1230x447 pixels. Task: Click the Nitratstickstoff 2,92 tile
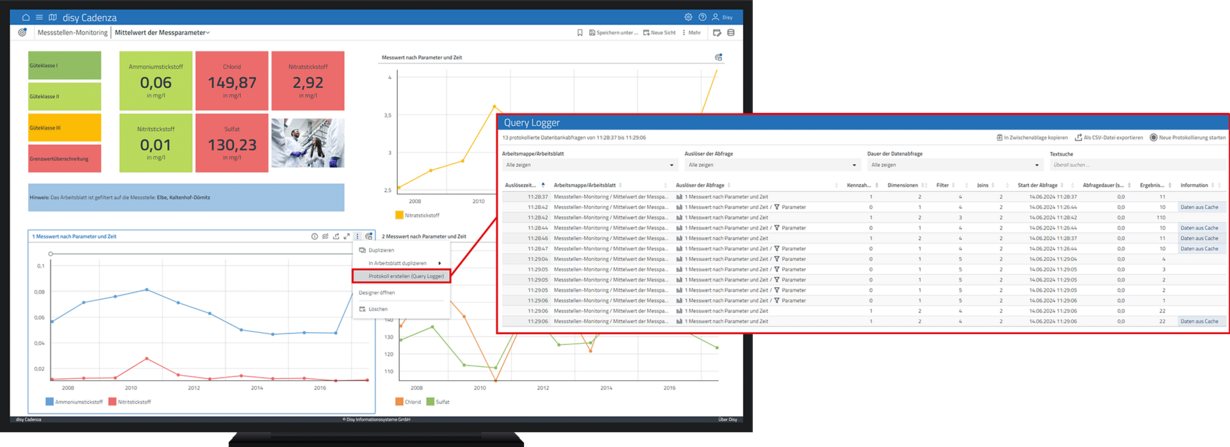pos(307,81)
